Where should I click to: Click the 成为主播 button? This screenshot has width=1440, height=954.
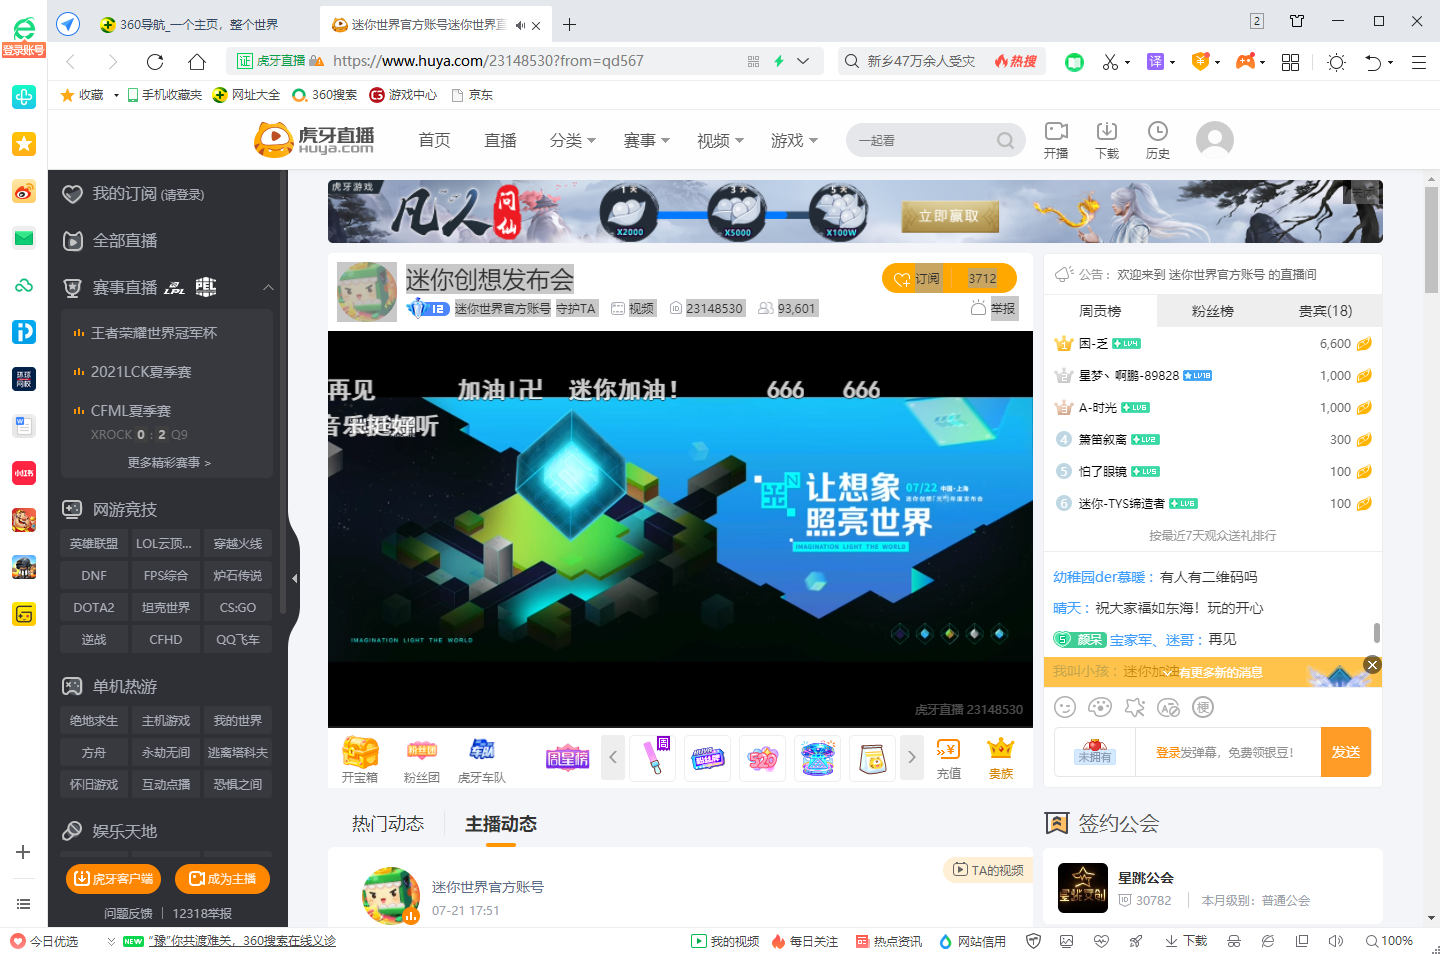point(222,879)
